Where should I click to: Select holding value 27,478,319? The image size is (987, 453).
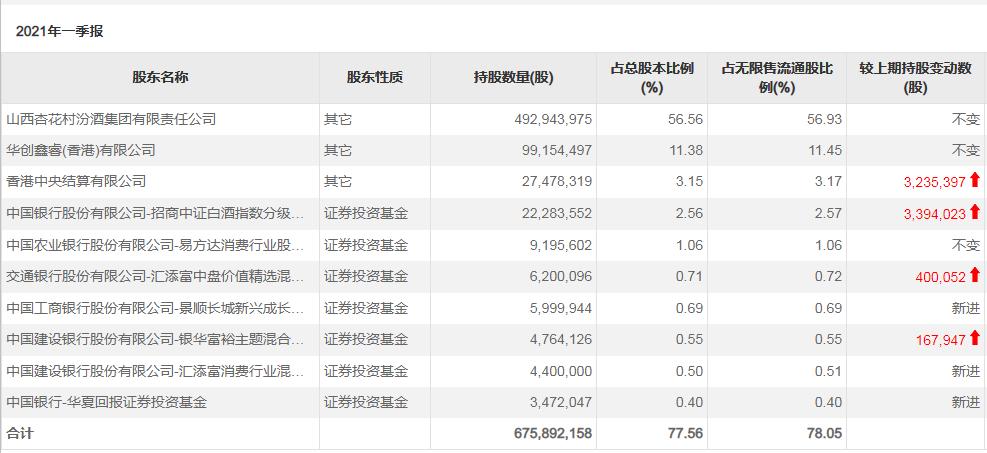tap(557, 182)
